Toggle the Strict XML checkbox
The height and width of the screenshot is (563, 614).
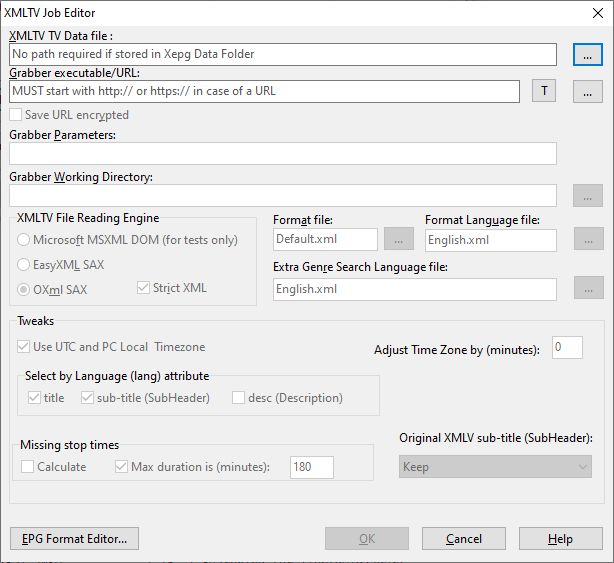pos(144,288)
